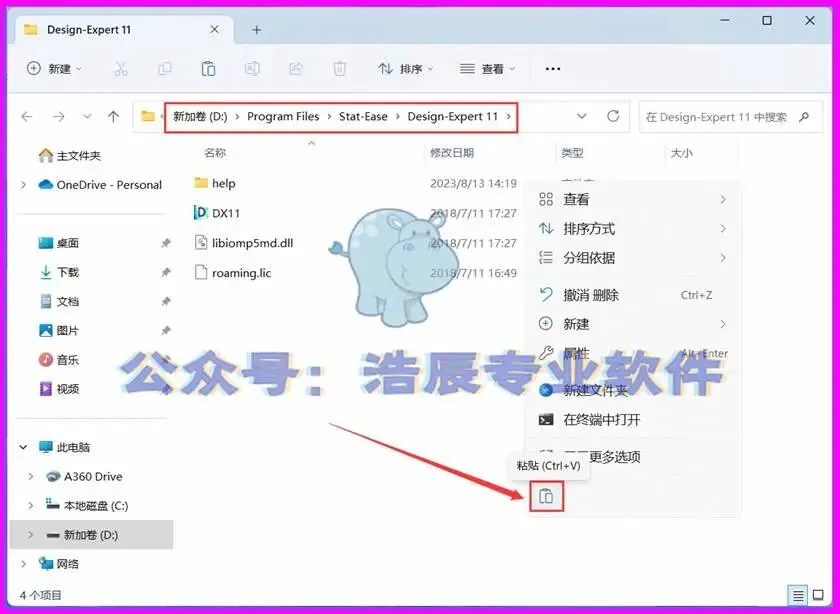The image size is (840, 614).
Task: Select the help folder
Action: click(215, 183)
